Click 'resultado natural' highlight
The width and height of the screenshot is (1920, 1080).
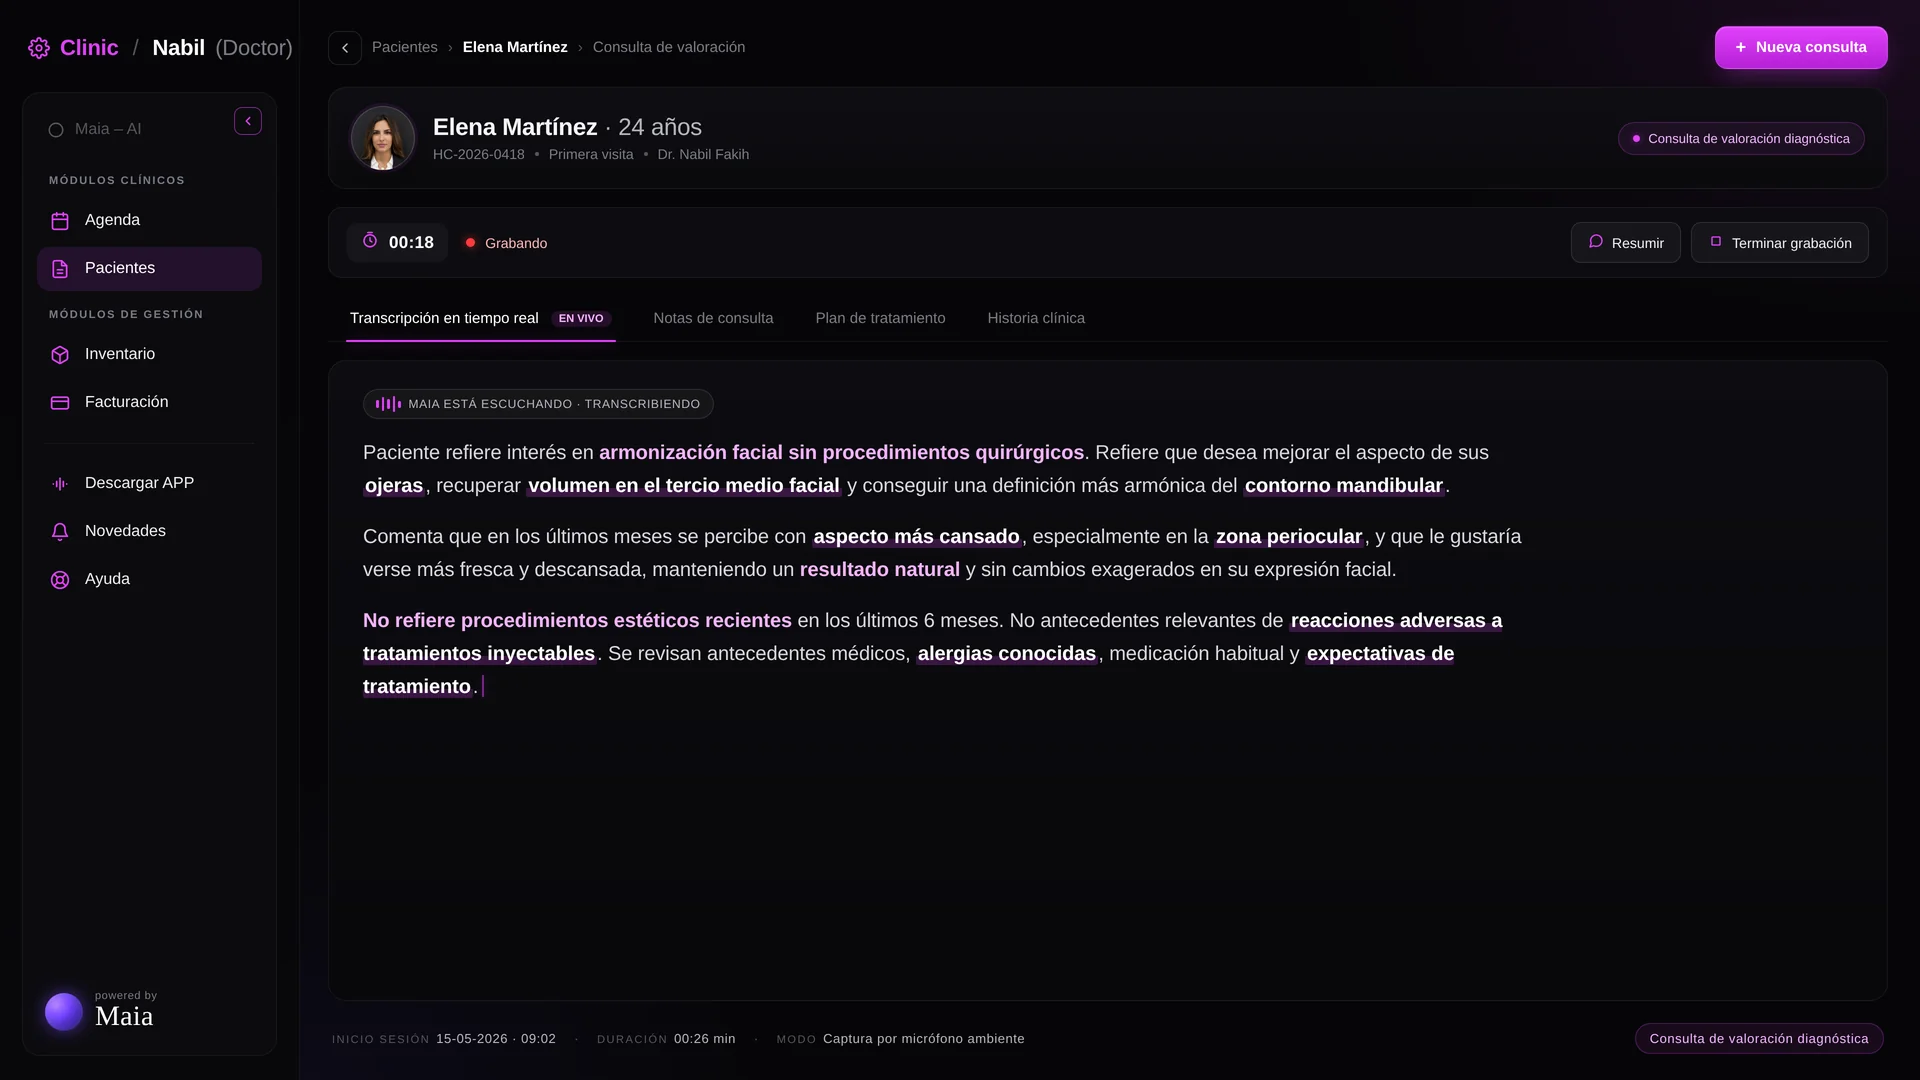880,570
